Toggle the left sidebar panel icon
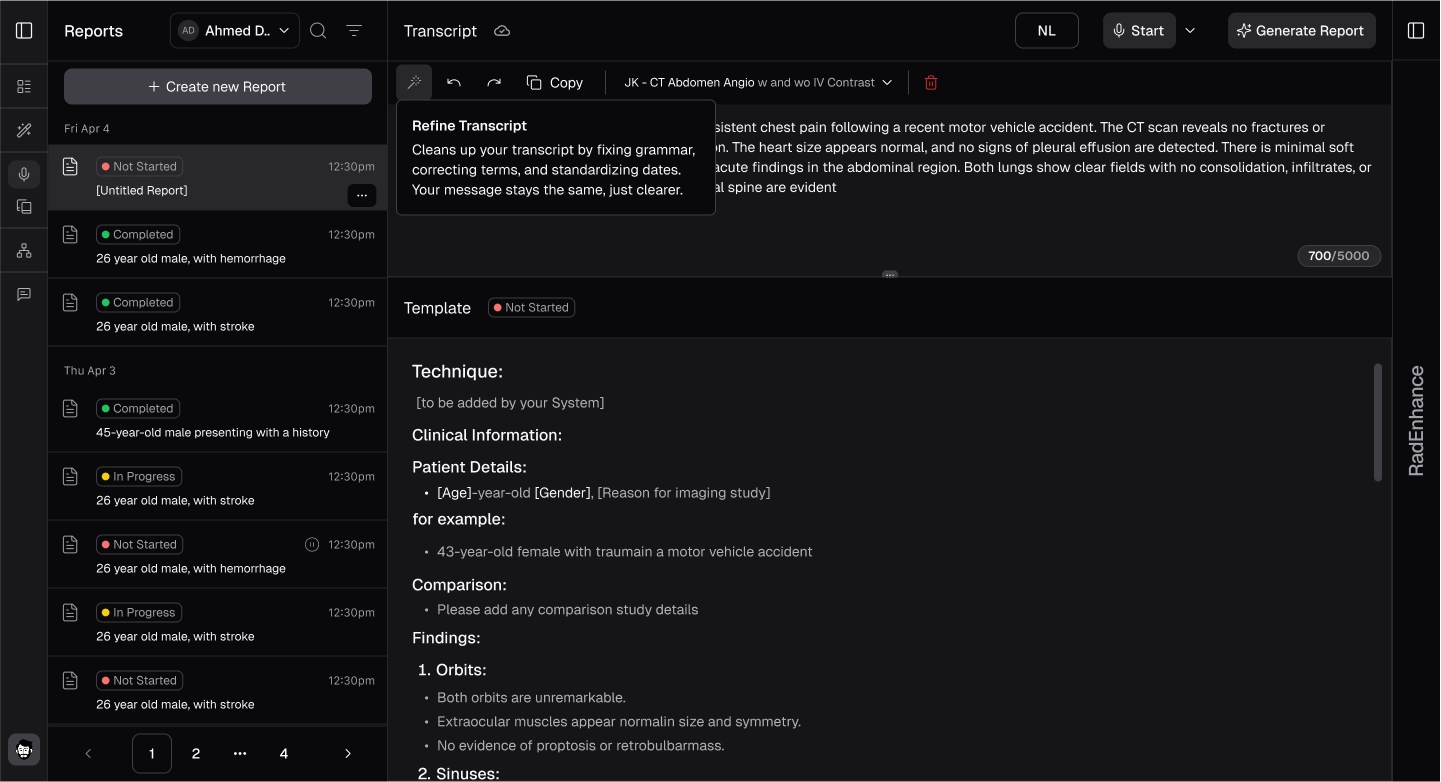 [x=24, y=31]
